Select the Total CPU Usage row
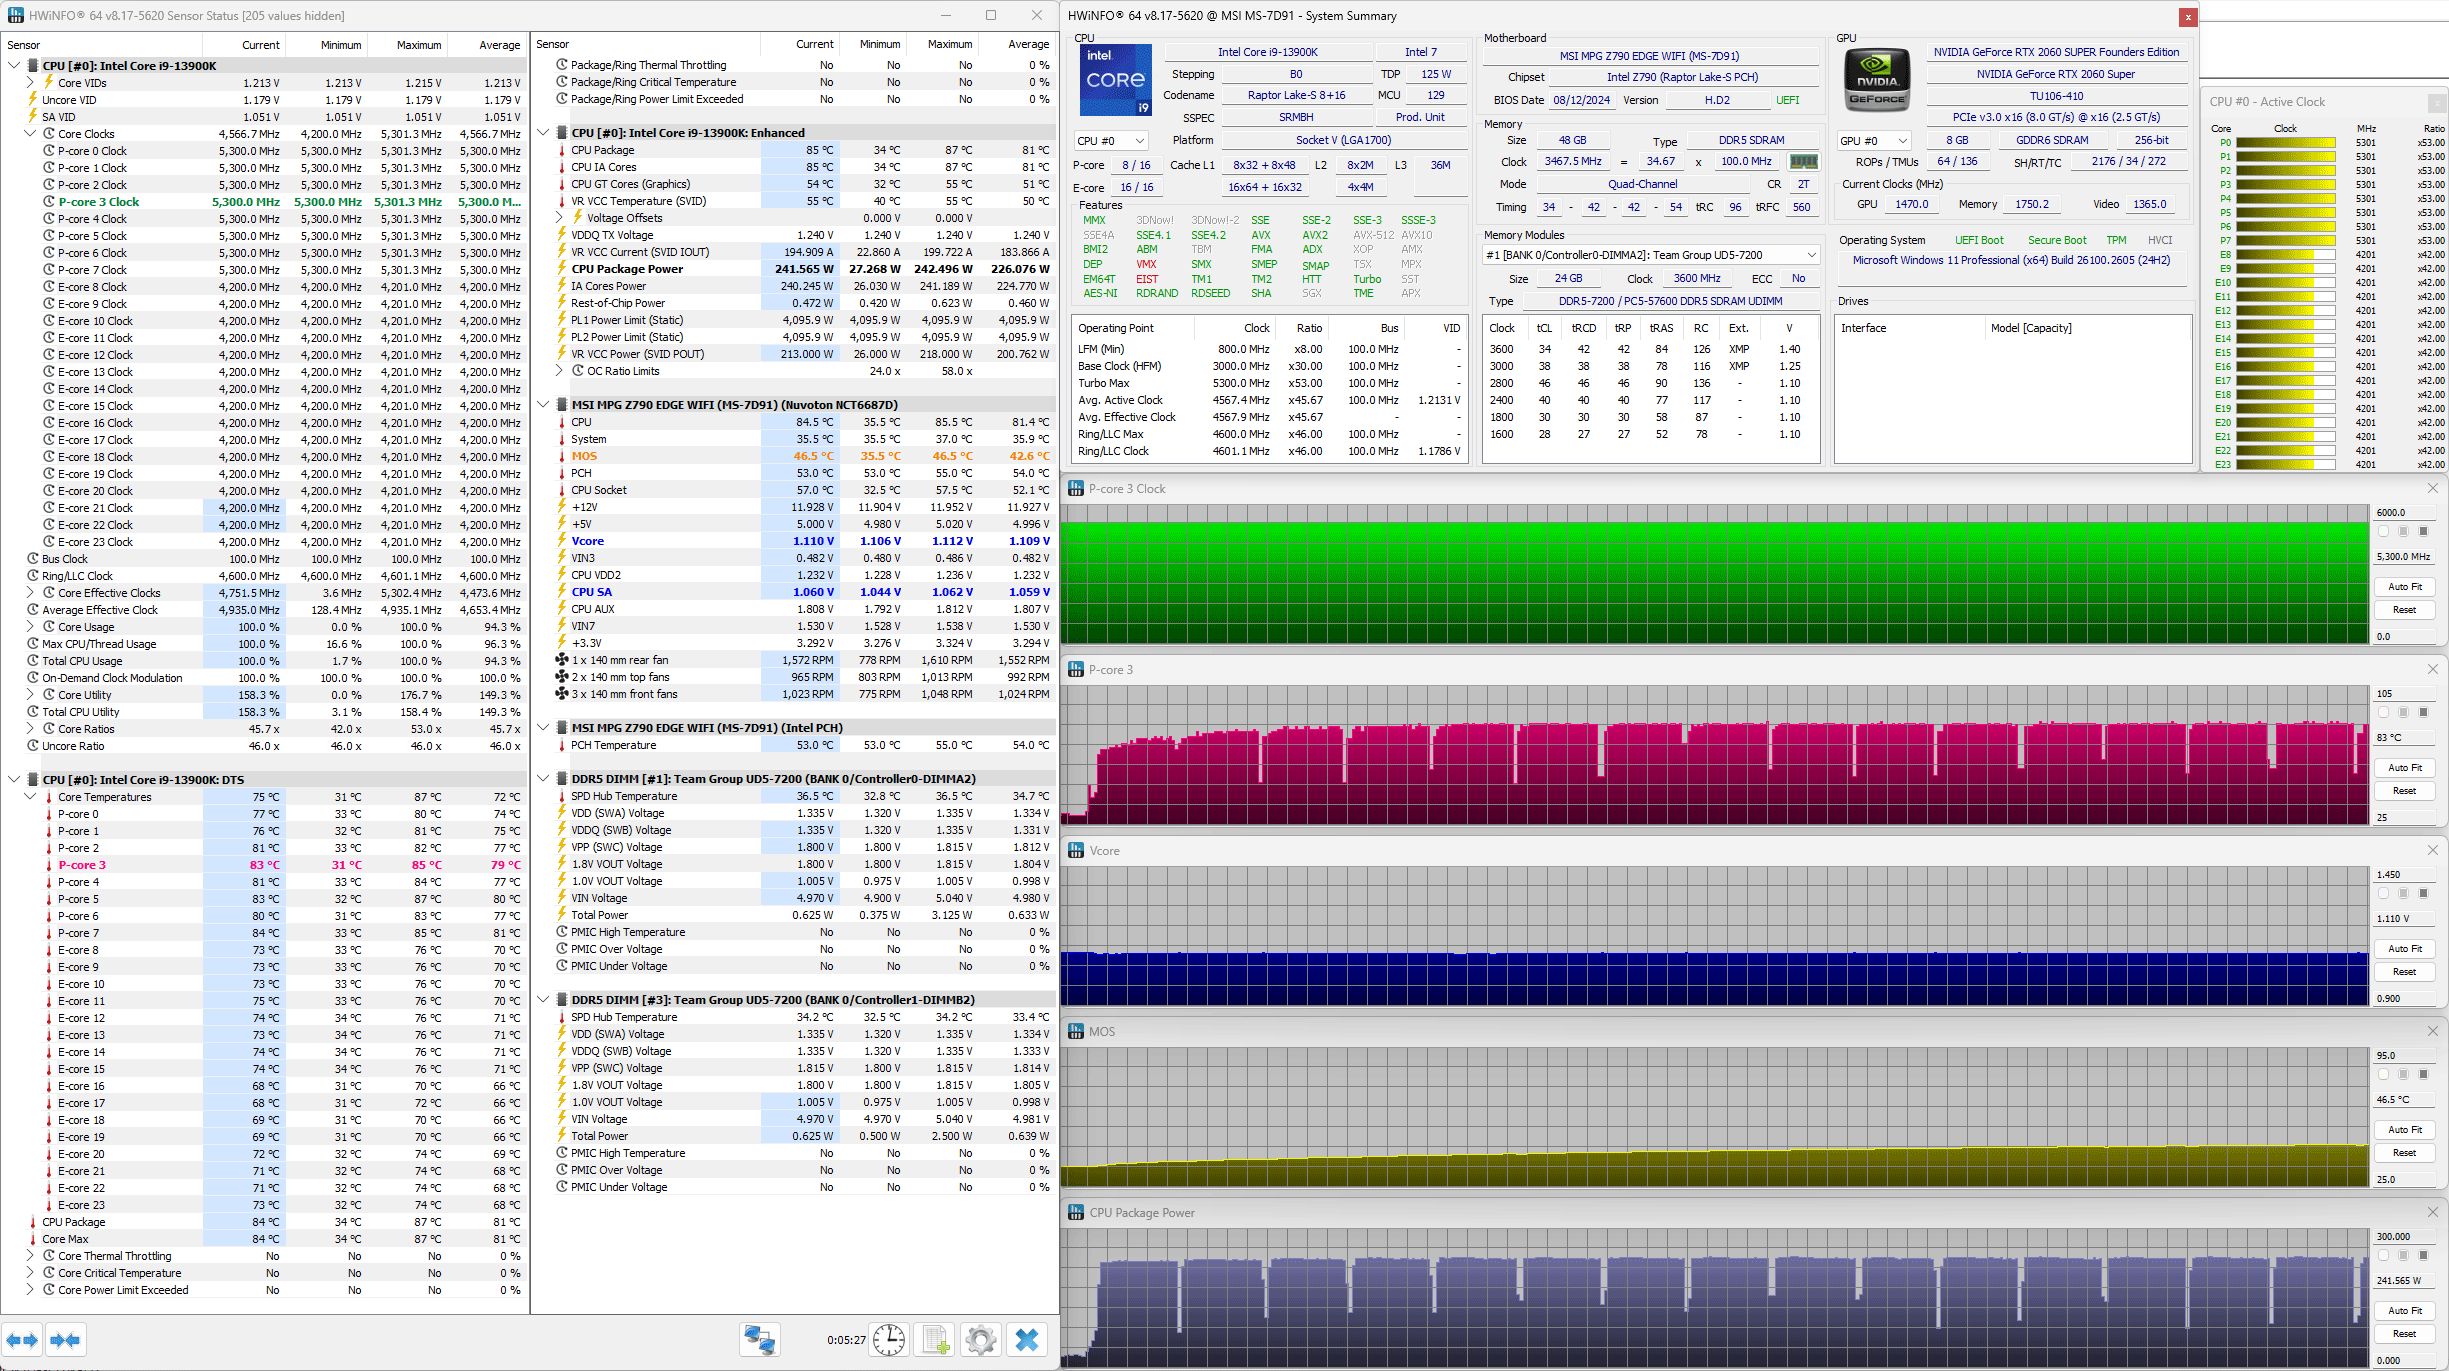Screen dimensions: 2449x1371 pyautogui.click(x=264, y=661)
